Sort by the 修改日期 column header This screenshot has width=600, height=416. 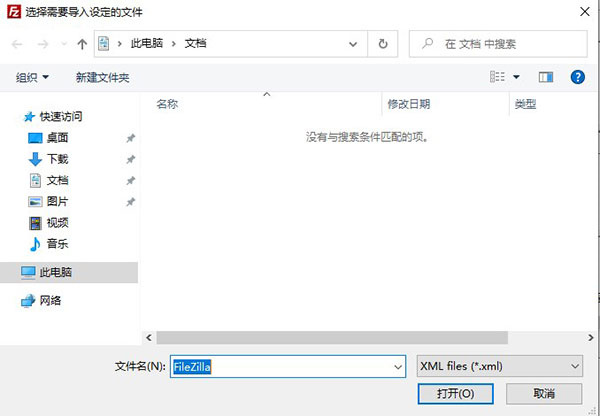pyautogui.click(x=409, y=104)
